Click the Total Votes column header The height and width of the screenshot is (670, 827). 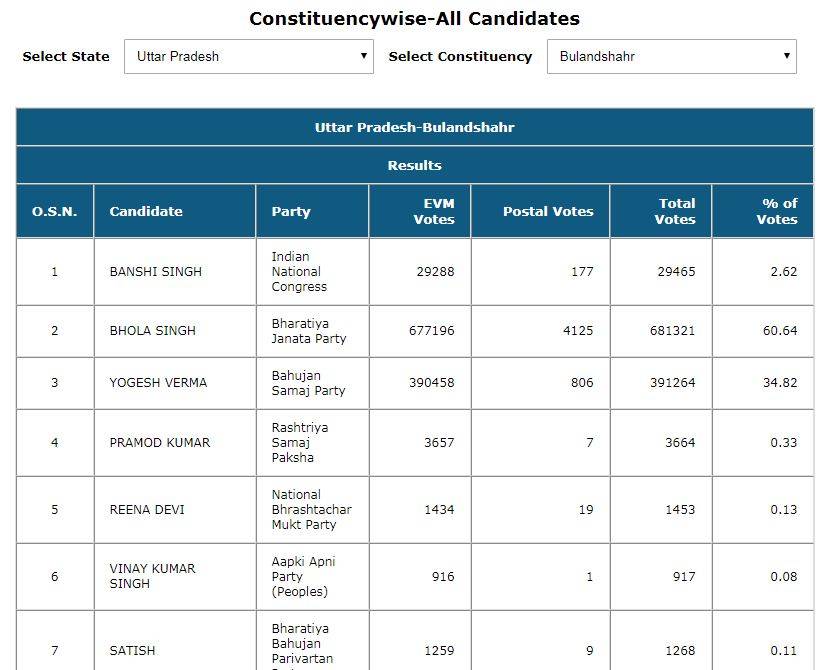tap(676, 211)
